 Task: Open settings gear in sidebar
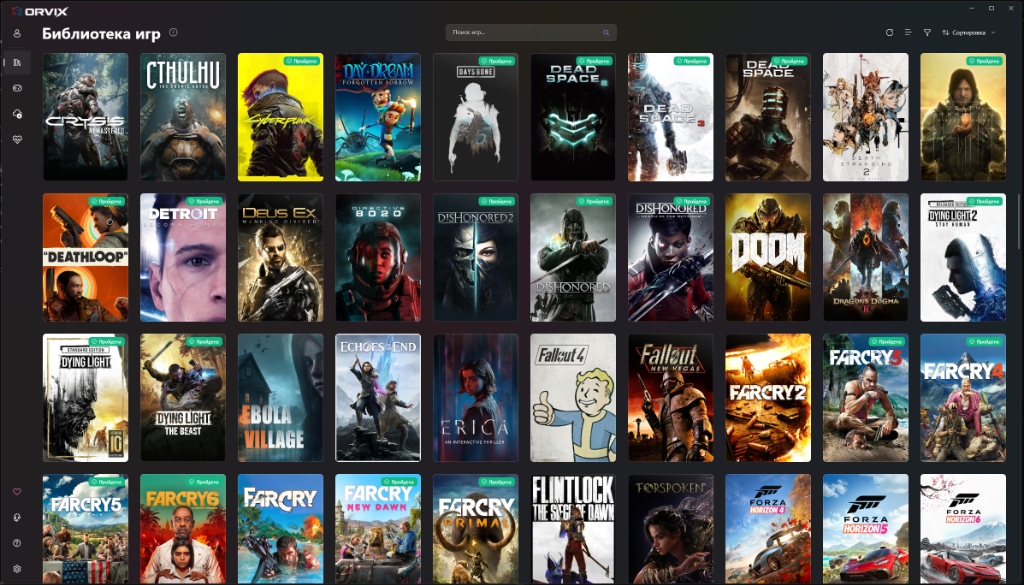pyautogui.click(x=17, y=569)
